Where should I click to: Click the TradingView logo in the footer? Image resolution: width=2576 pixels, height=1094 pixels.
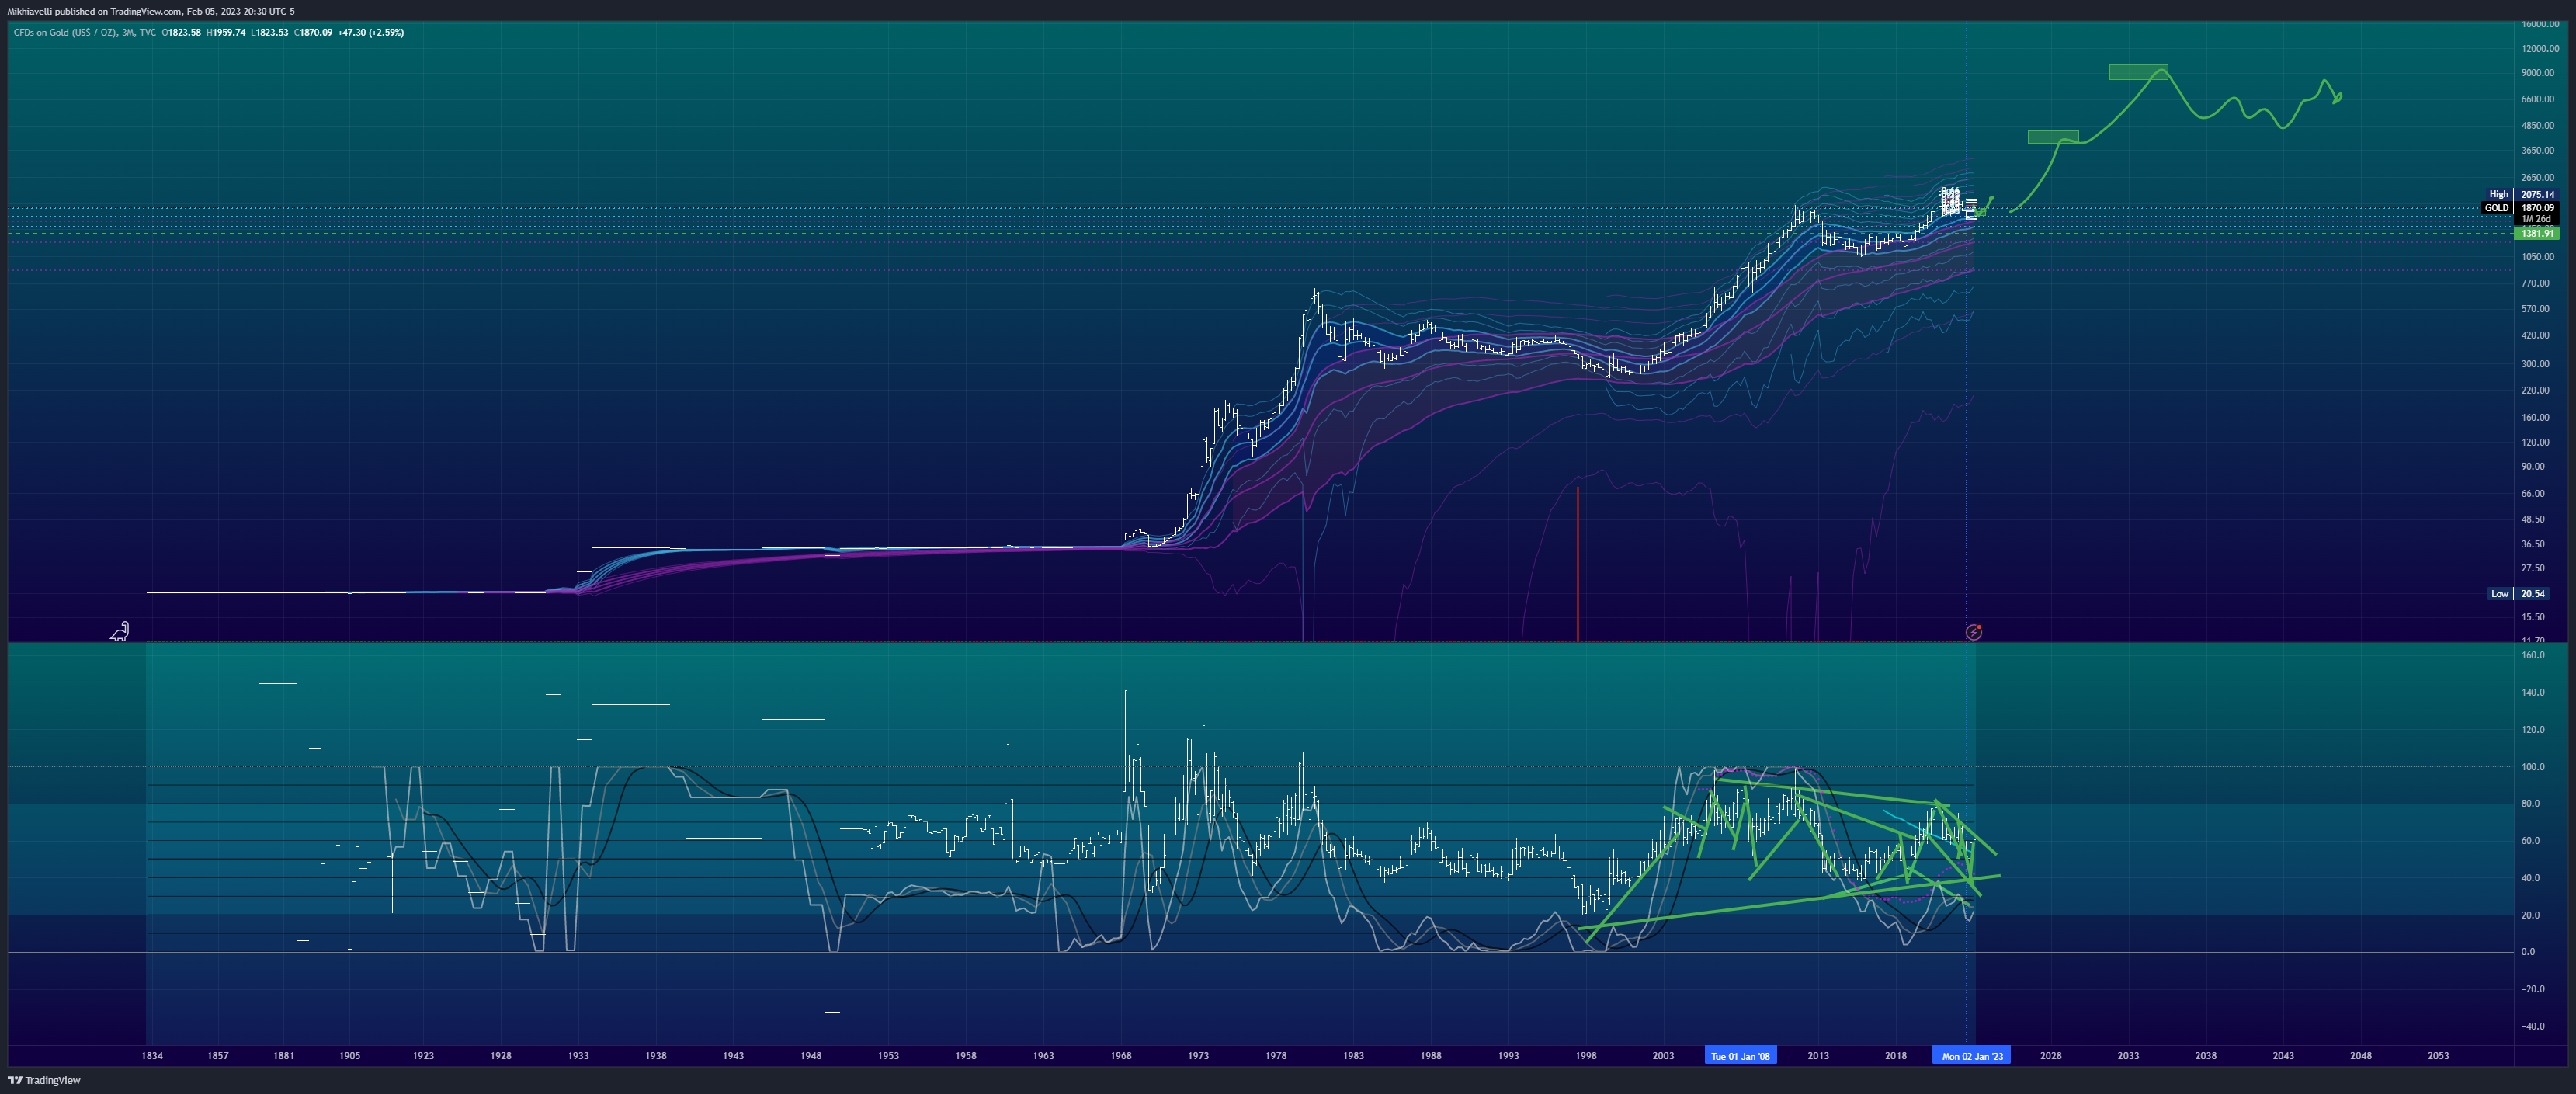[x=44, y=1080]
